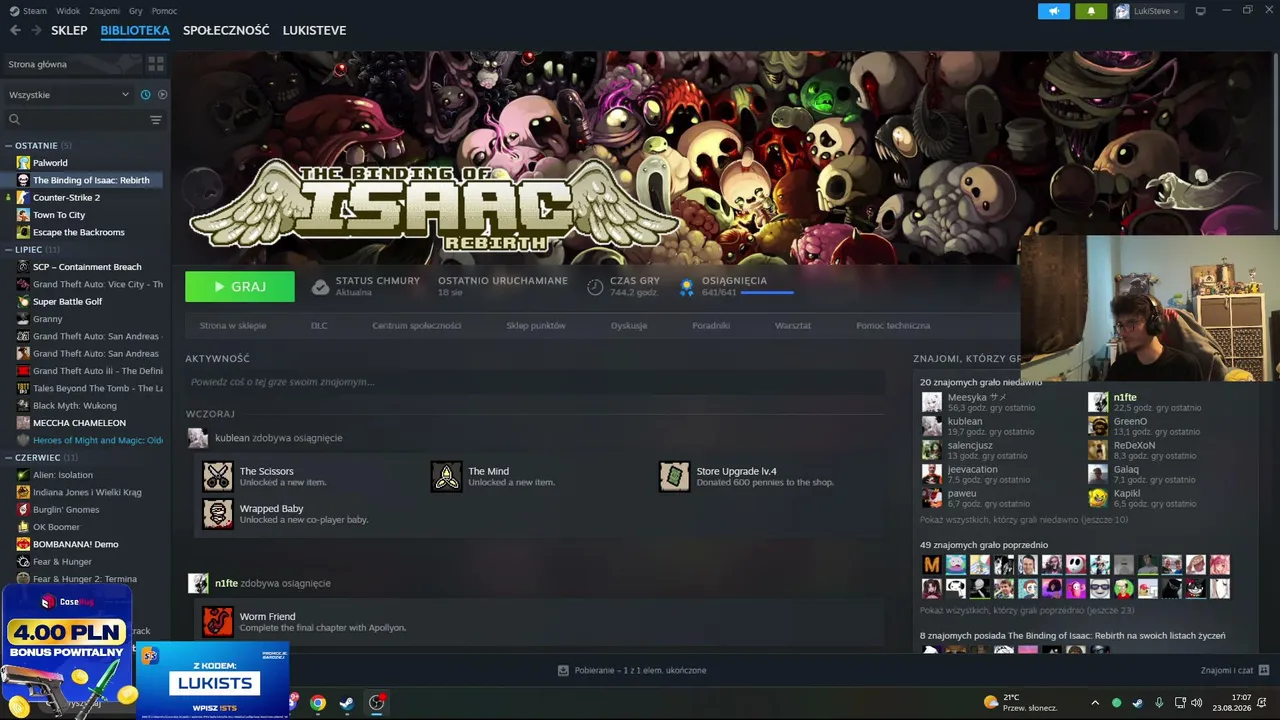This screenshot has width=1280, height=720.
Task: Open The Scissors achievement icon
Action: [218, 476]
